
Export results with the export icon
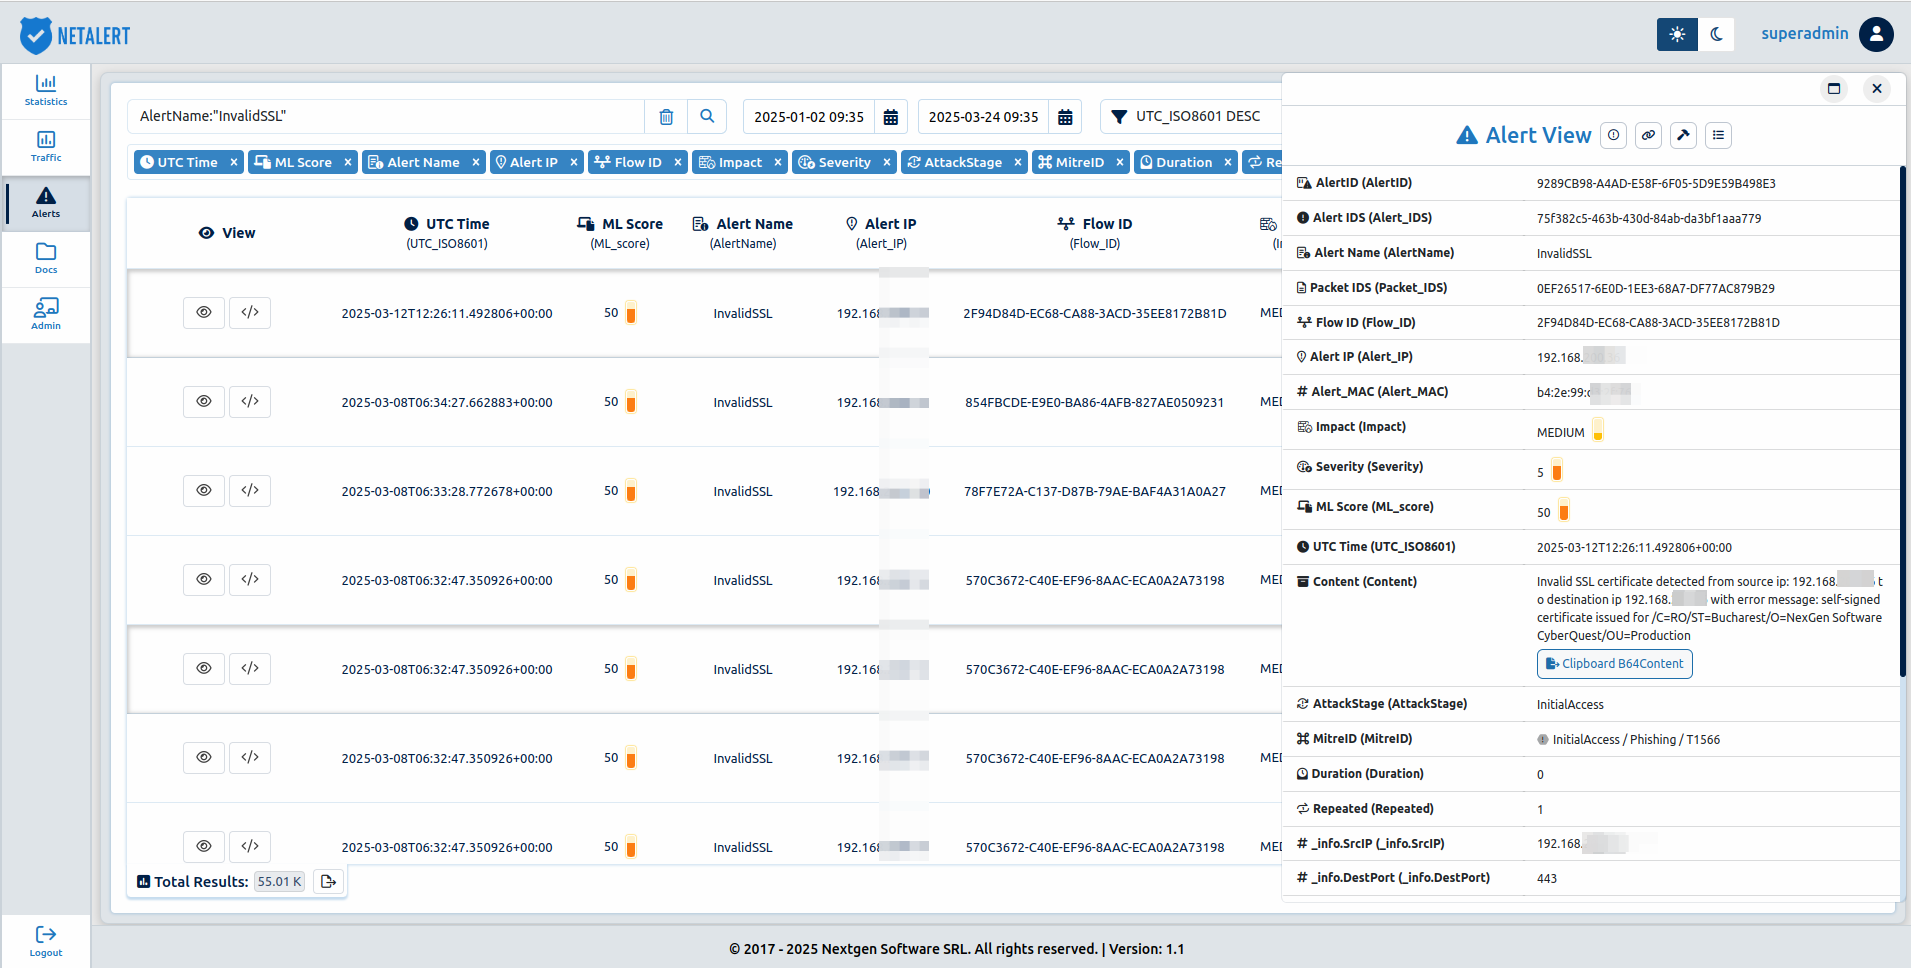[x=328, y=882]
